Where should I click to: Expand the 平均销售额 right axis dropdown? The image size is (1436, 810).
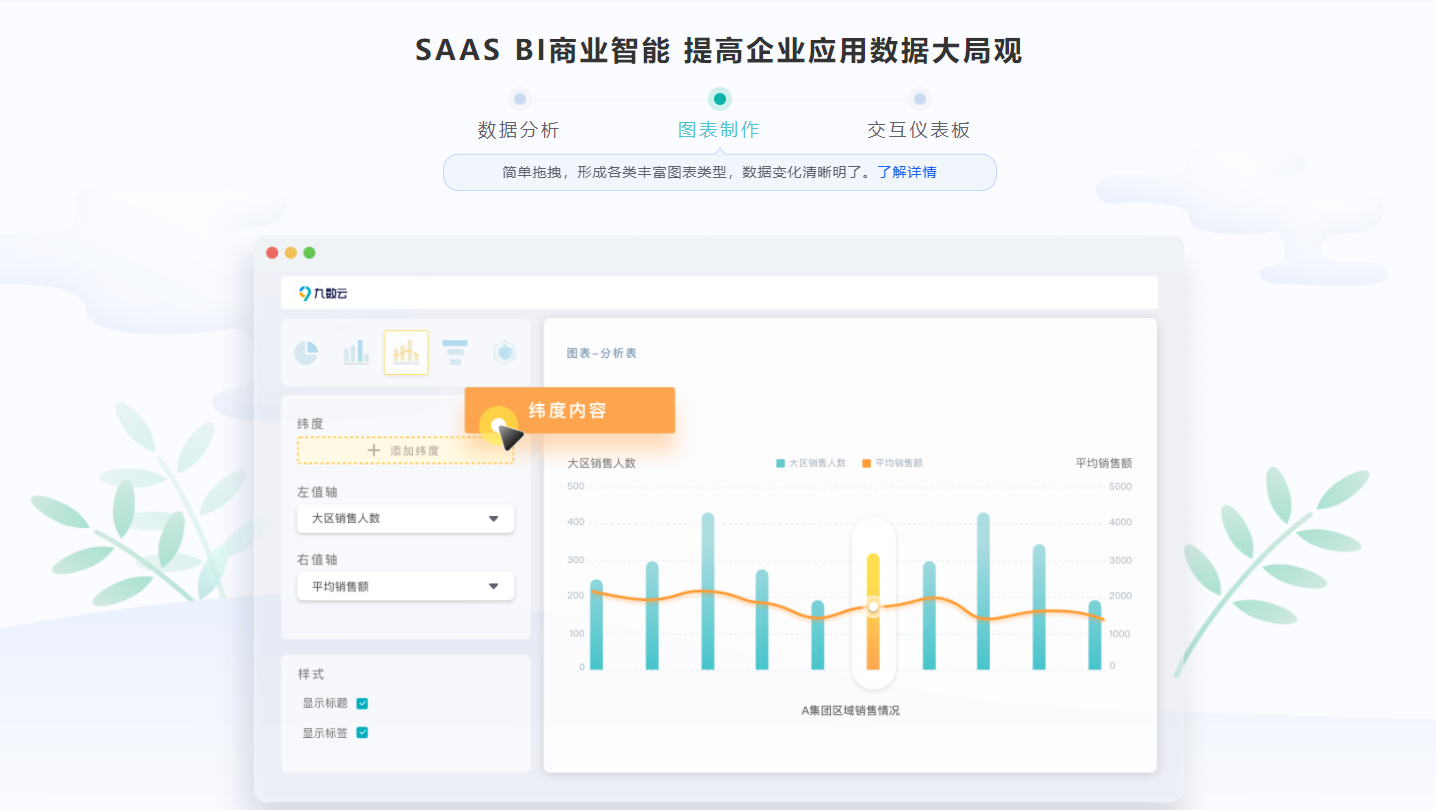pos(493,586)
